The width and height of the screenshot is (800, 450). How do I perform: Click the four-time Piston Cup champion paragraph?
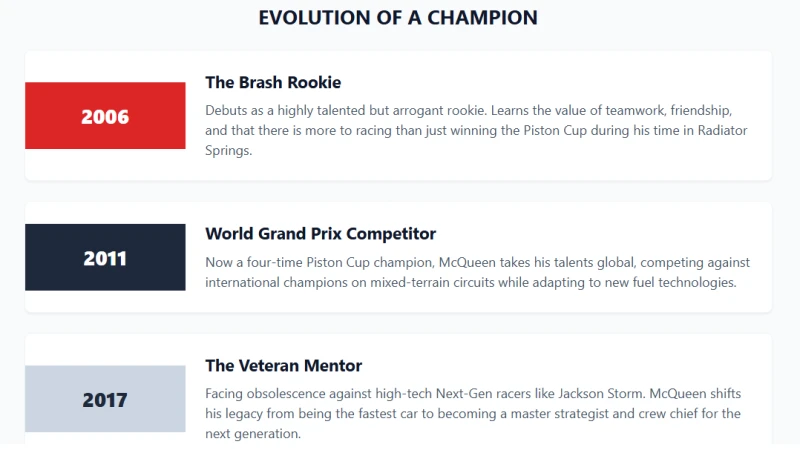tap(478, 272)
